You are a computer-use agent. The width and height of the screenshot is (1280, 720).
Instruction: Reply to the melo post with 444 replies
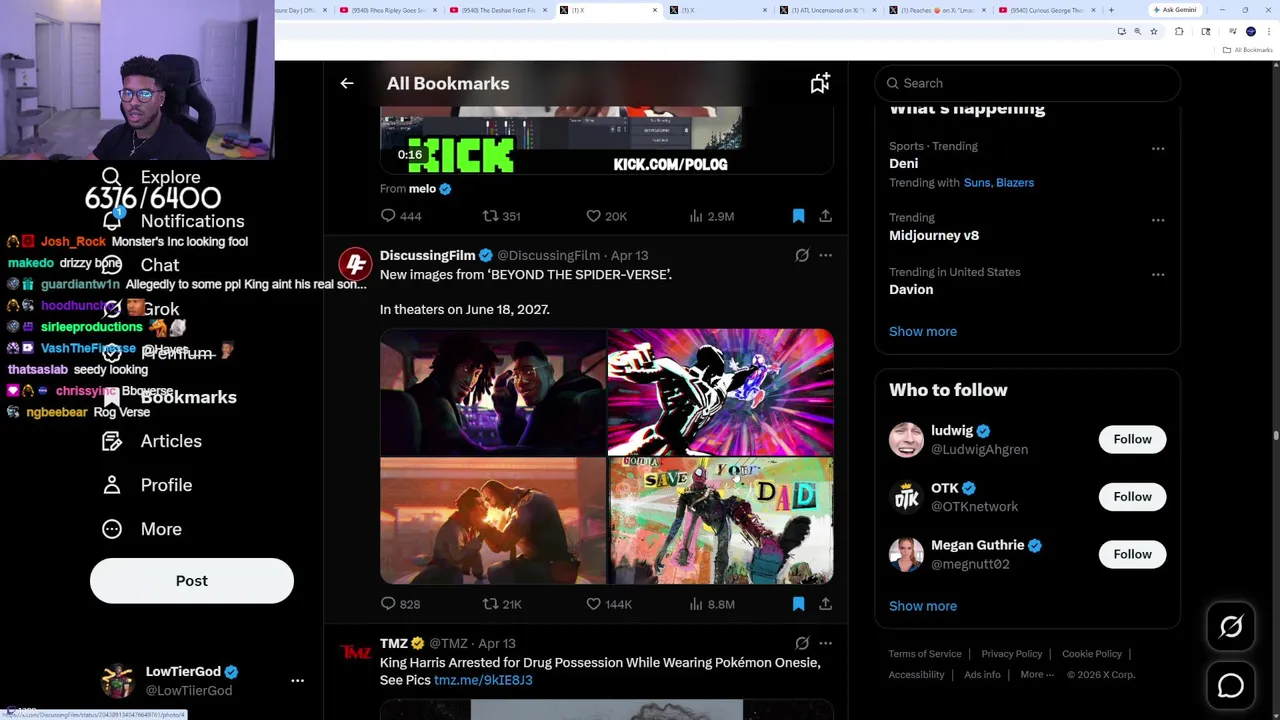pos(388,216)
